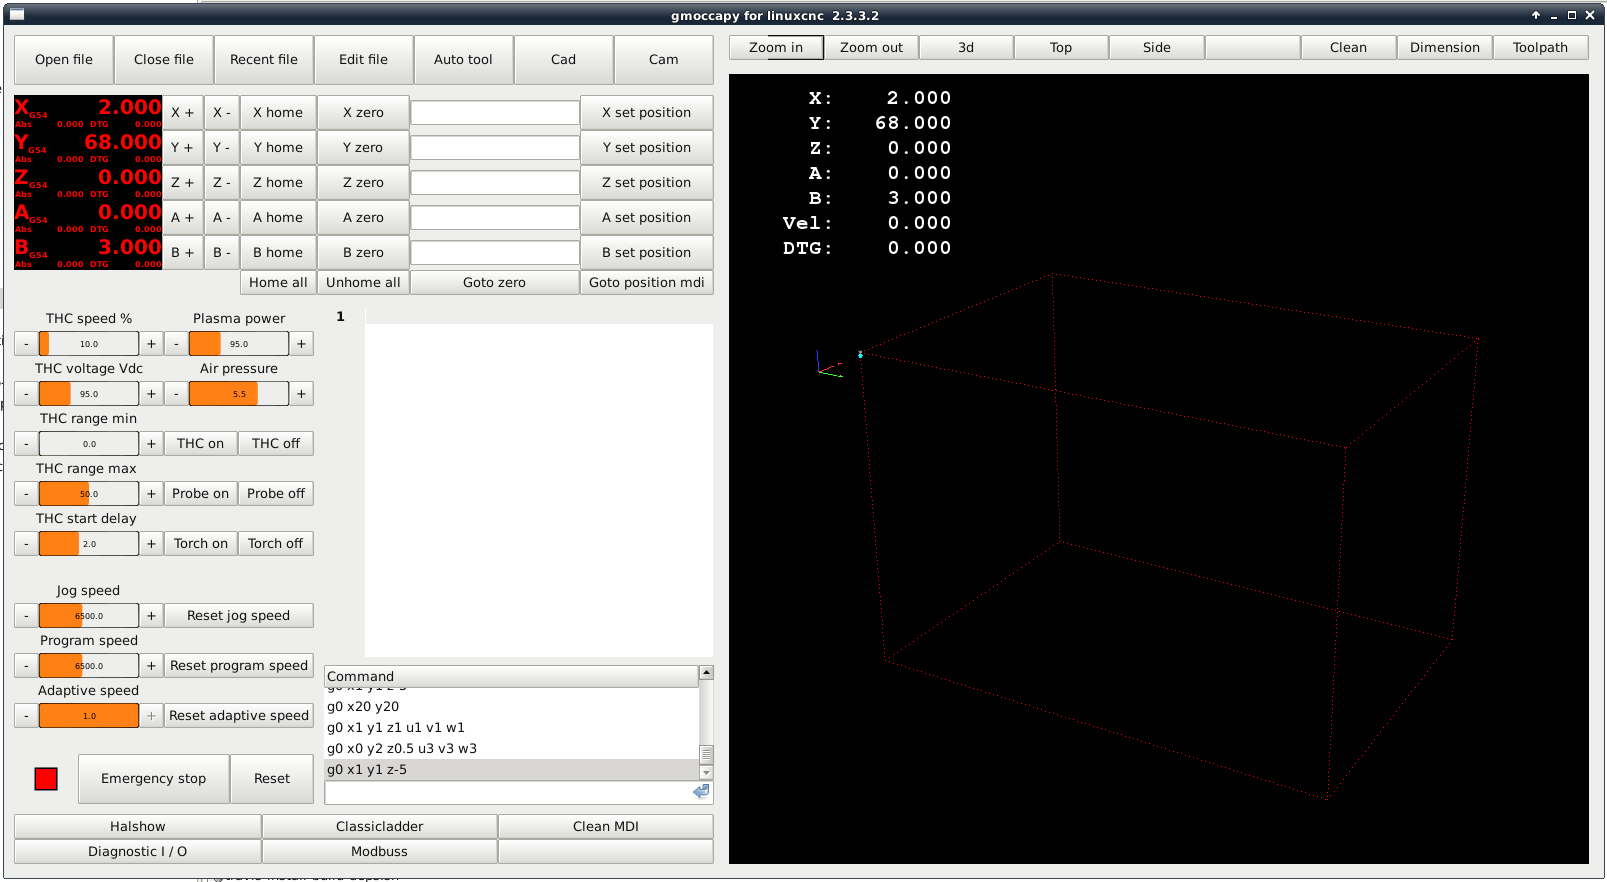Turn THC off

tap(276, 444)
